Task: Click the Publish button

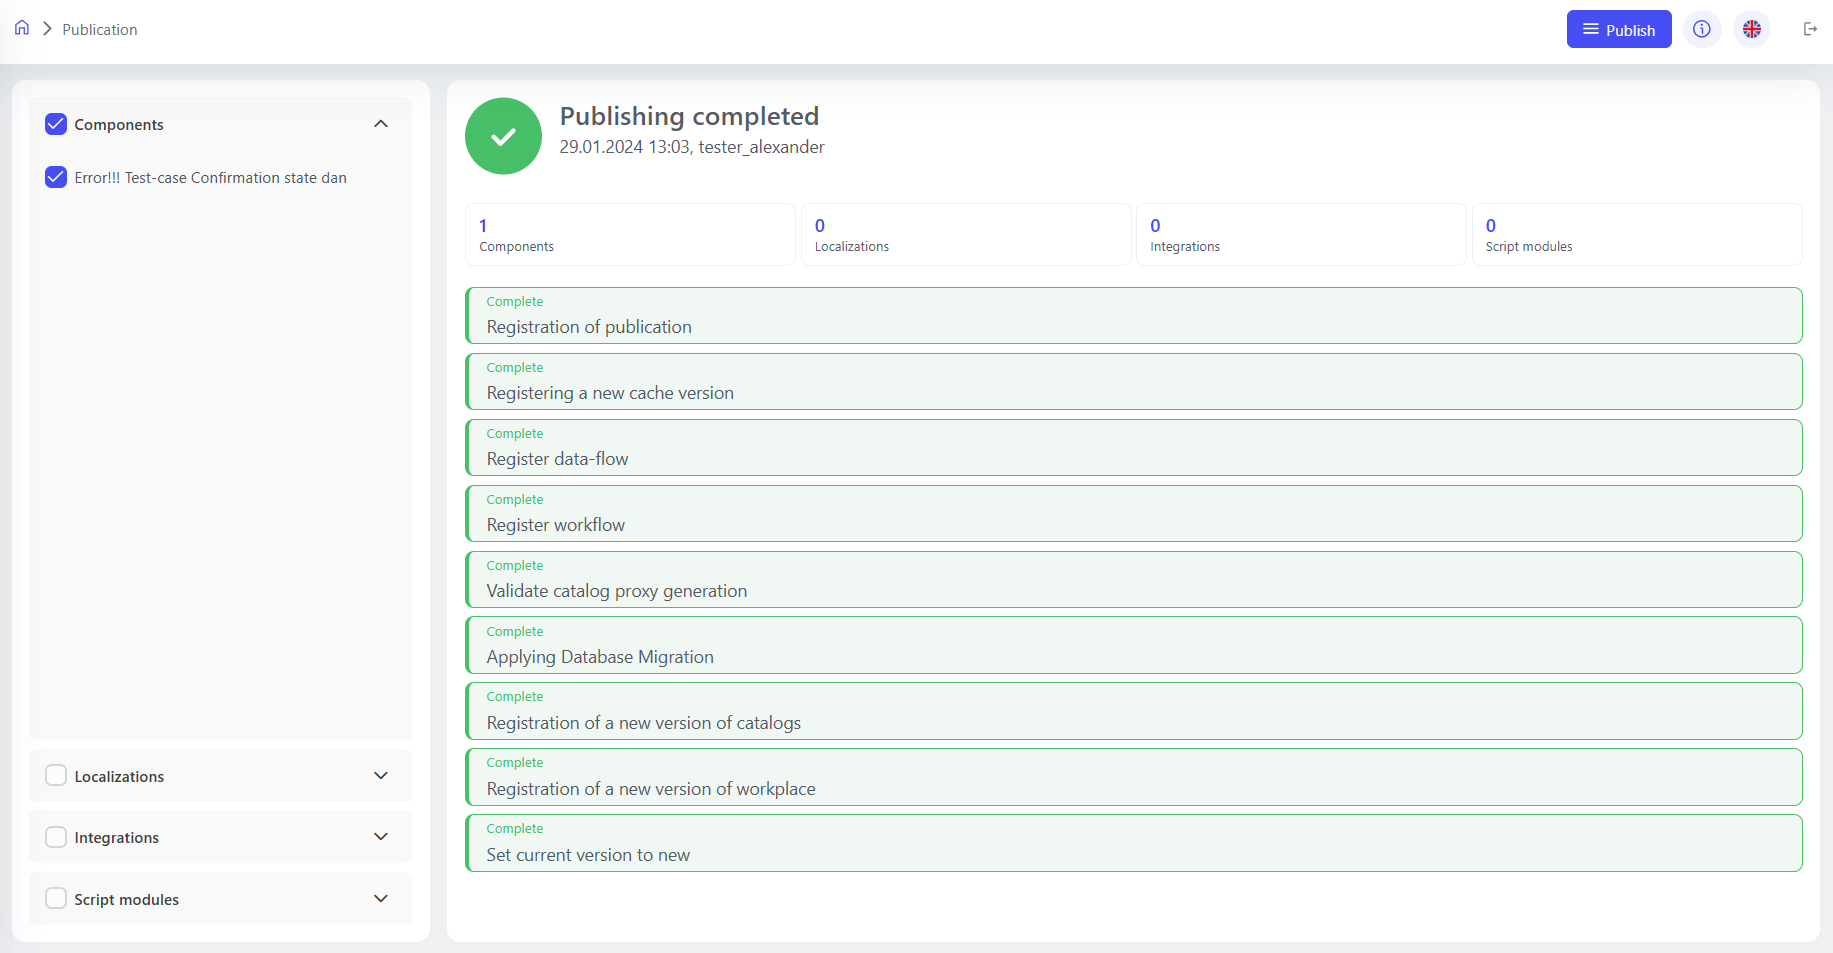Action: (x=1618, y=30)
